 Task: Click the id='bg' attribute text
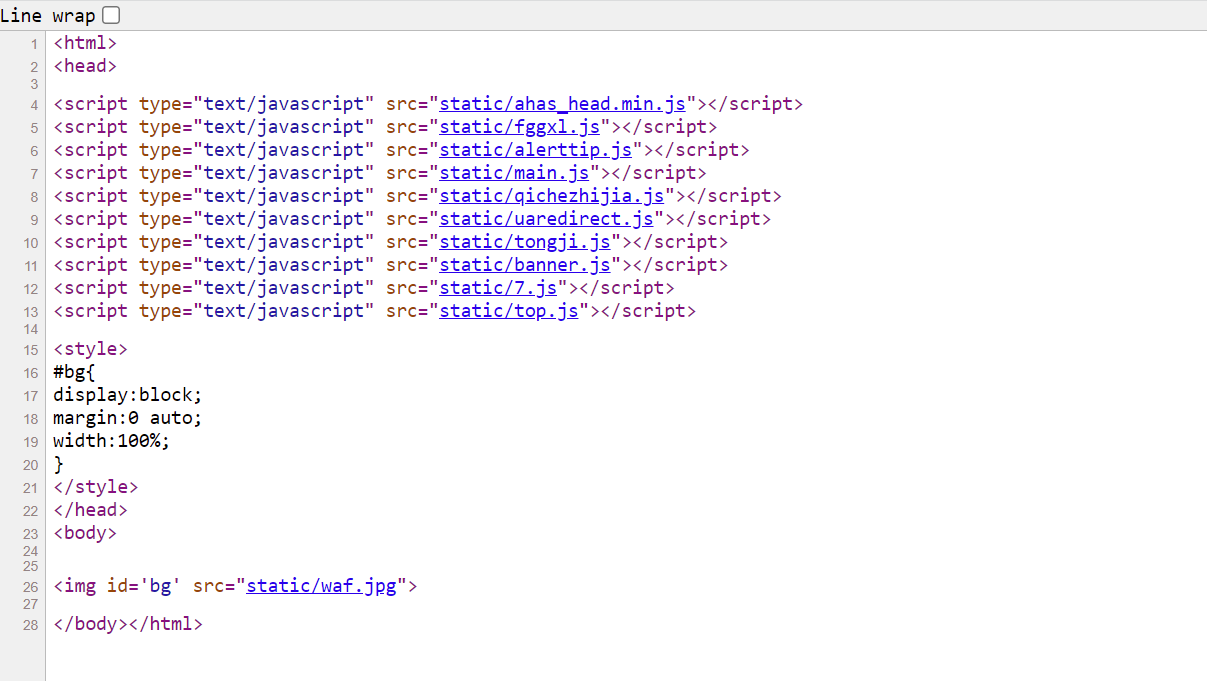pos(144,586)
